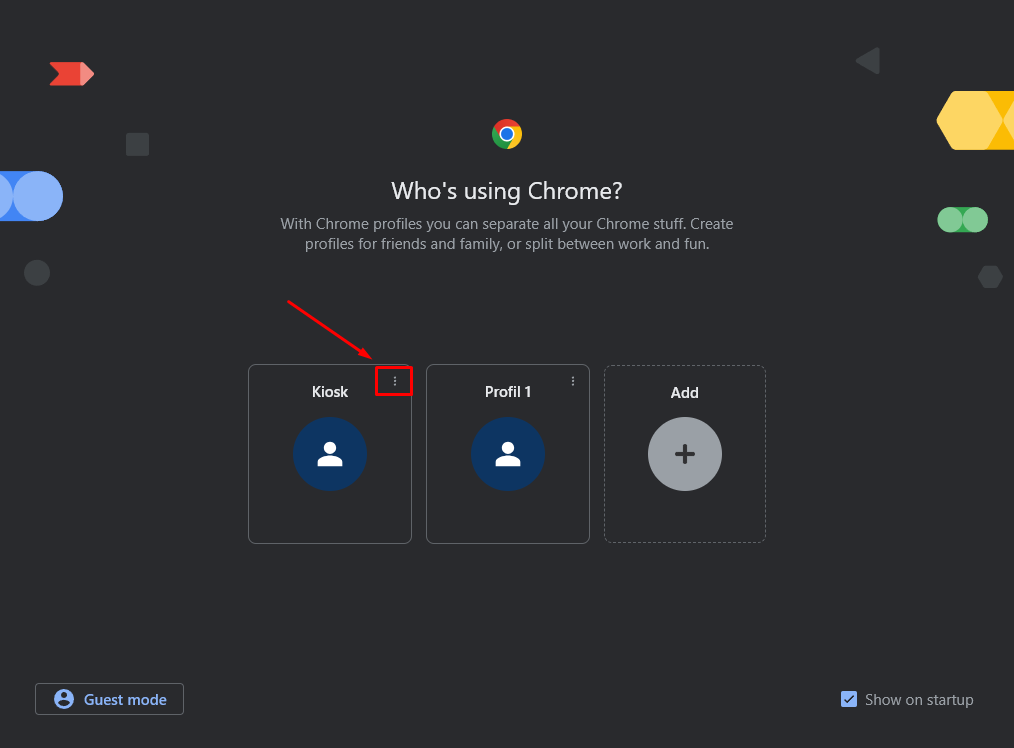Select the Profil 1 avatar
Viewport: 1014px width, 748px height.
coord(508,454)
